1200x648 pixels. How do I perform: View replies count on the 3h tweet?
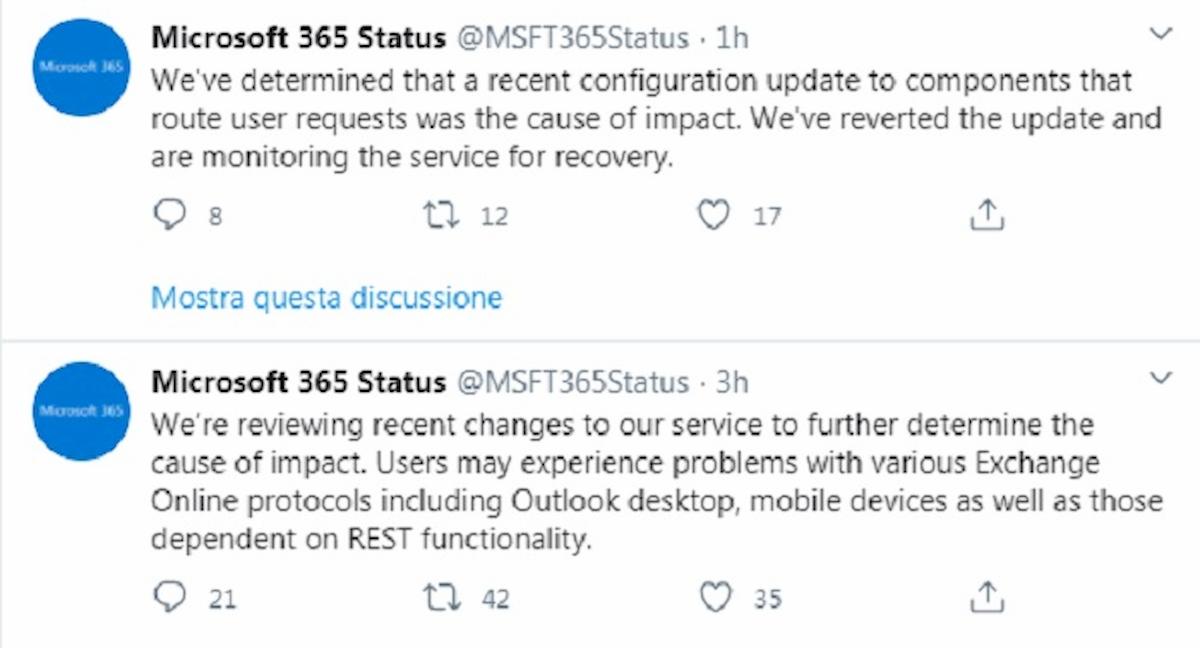click(220, 596)
